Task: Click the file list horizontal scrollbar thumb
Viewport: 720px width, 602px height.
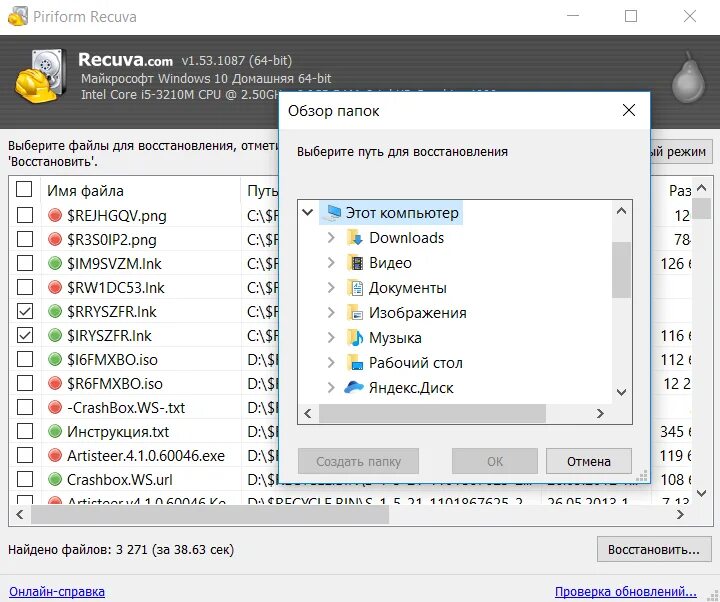Action: click(x=210, y=514)
